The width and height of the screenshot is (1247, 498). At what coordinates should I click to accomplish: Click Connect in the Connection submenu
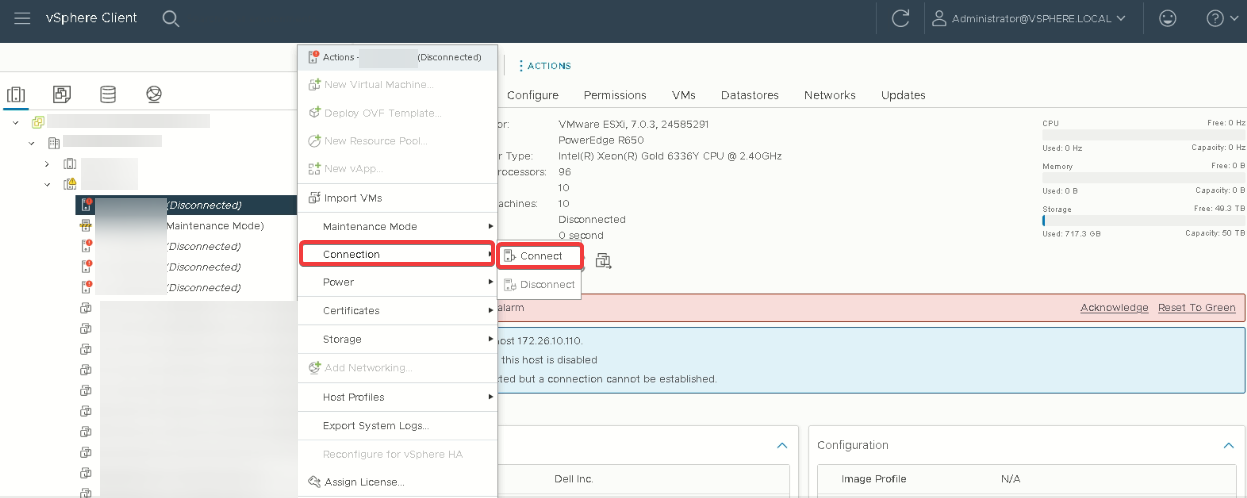(539, 256)
